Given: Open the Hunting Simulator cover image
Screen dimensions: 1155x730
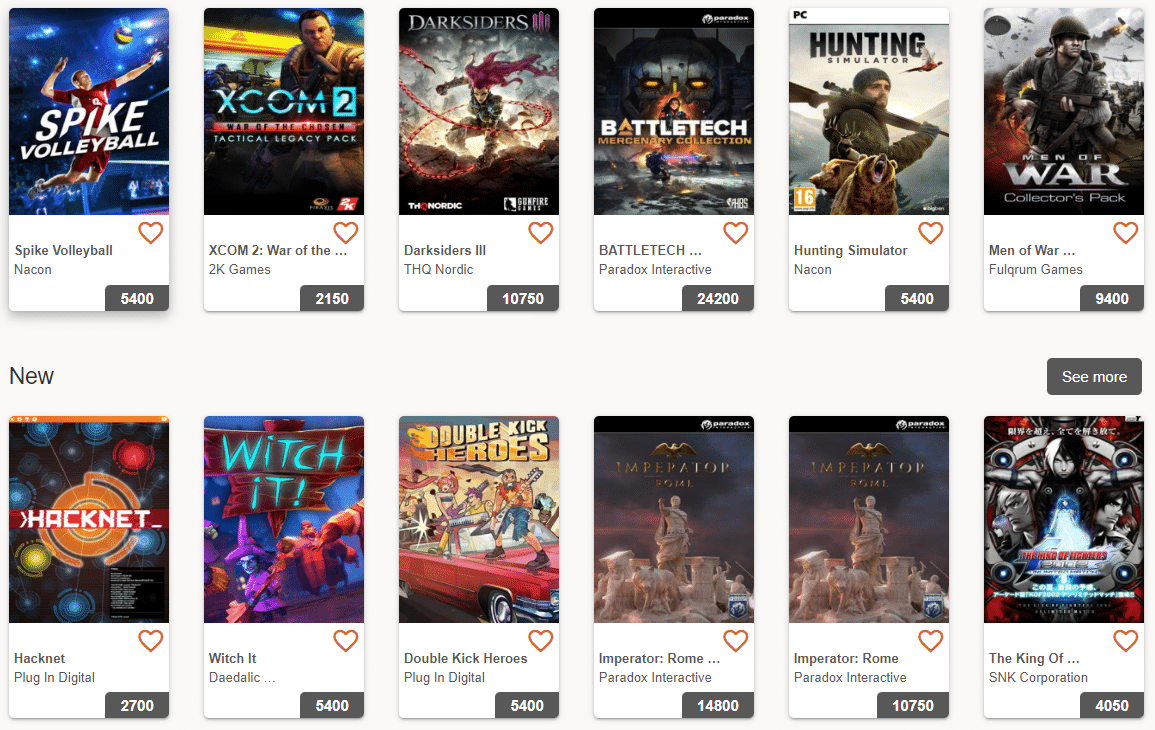Looking at the screenshot, I should tap(868, 111).
